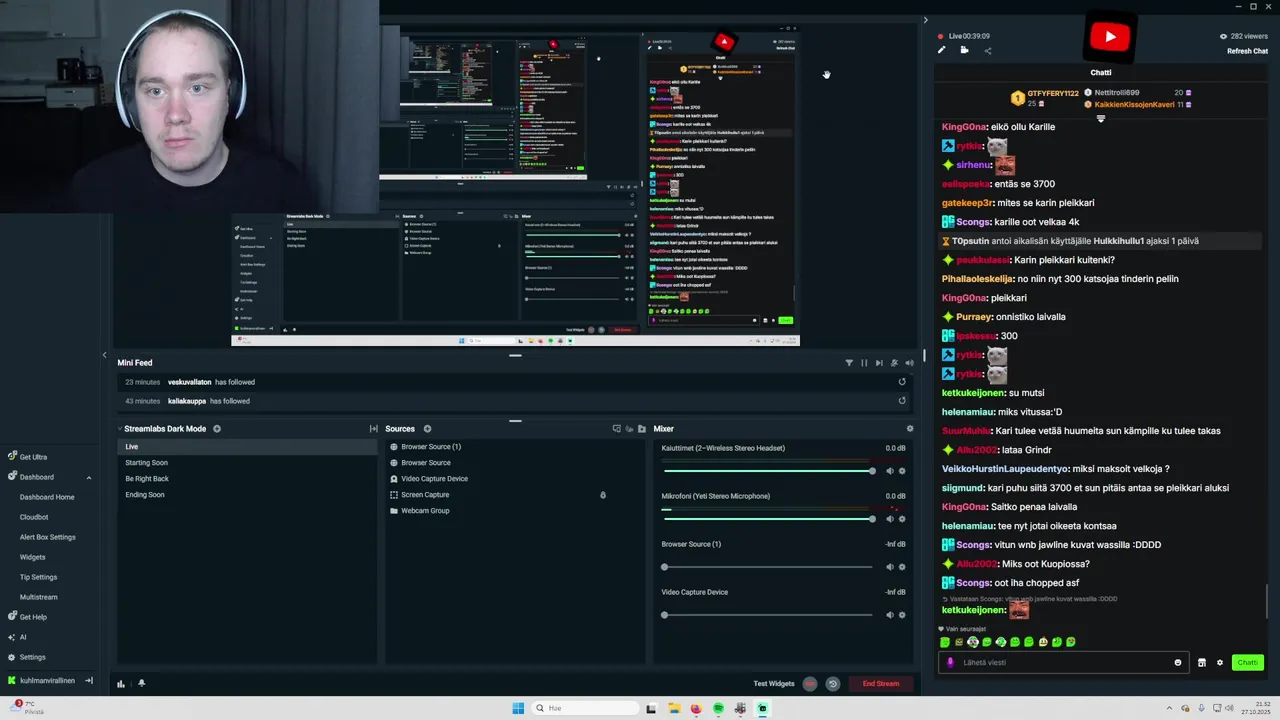Open performance stats chart icon
Viewport: 1280px width, 720px height.
(121, 684)
